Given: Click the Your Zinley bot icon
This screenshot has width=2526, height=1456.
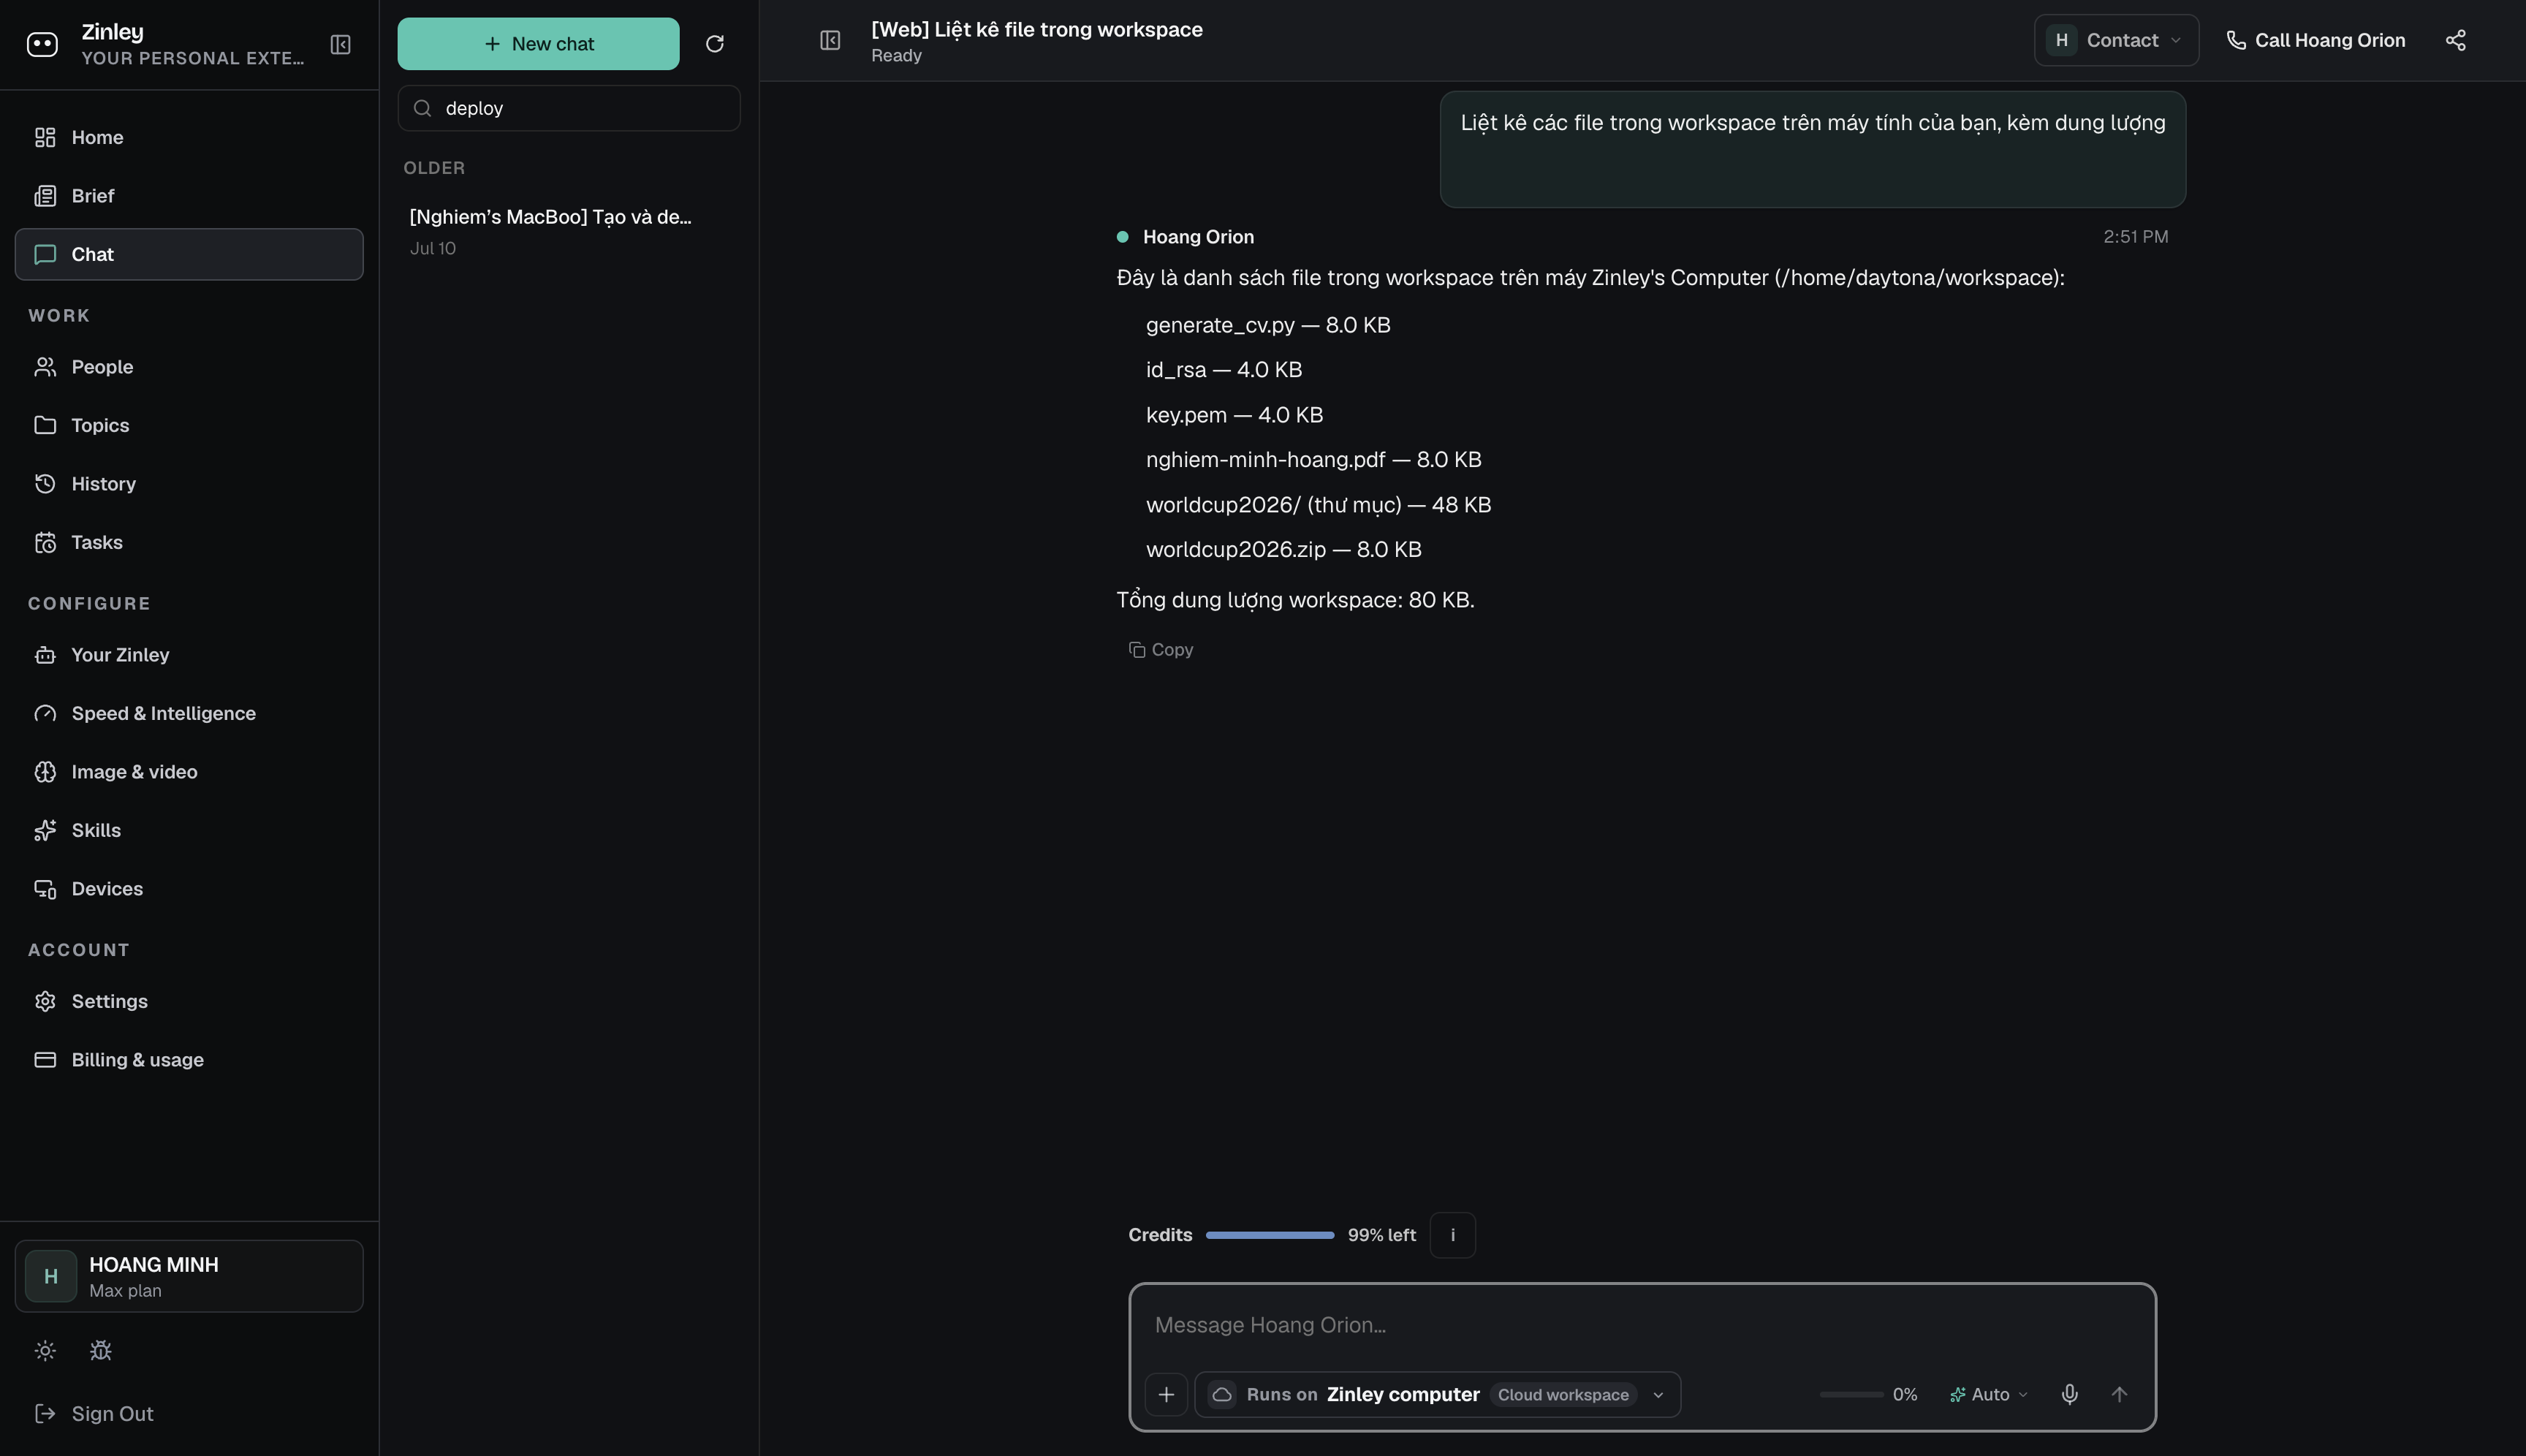Looking at the screenshot, I should tap(45, 655).
